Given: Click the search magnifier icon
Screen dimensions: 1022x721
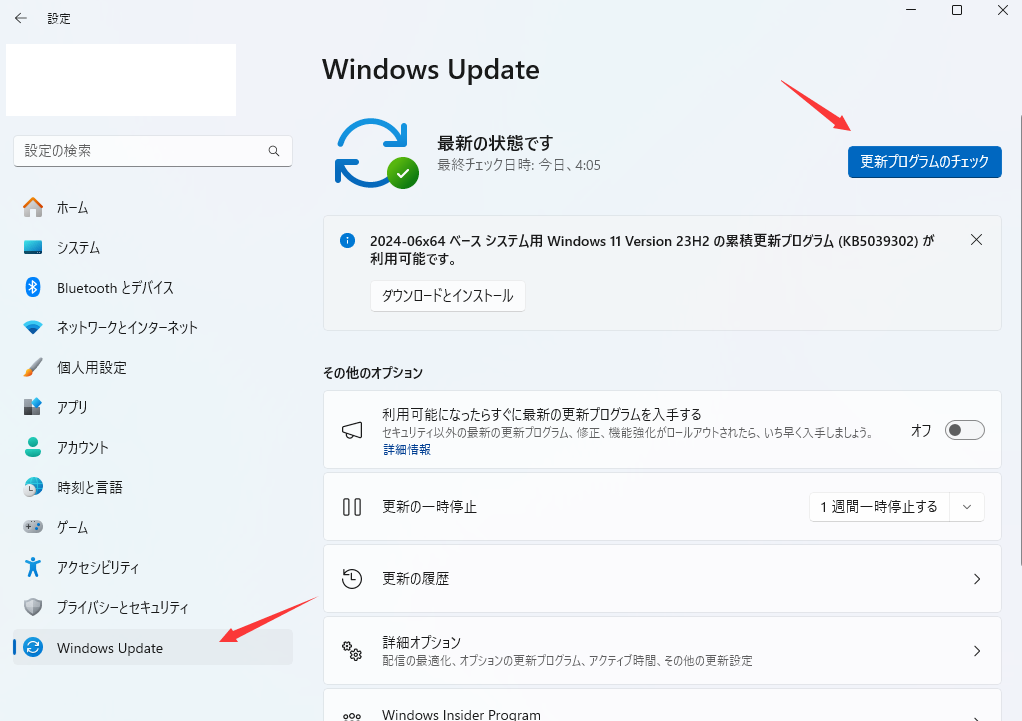Looking at the screenshot, I should (274, 151).
